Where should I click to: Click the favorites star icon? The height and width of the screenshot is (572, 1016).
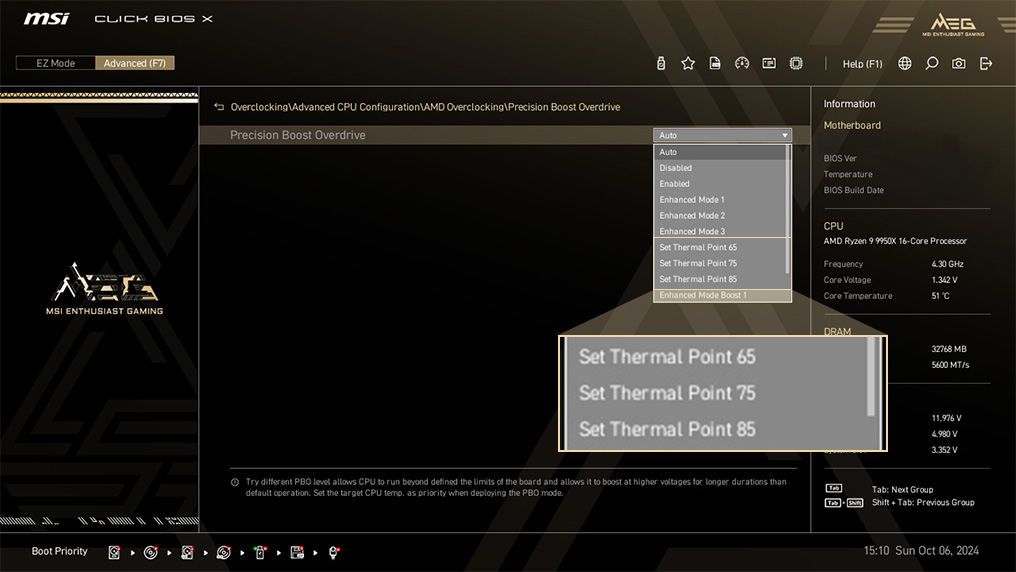tap(688, 63)
